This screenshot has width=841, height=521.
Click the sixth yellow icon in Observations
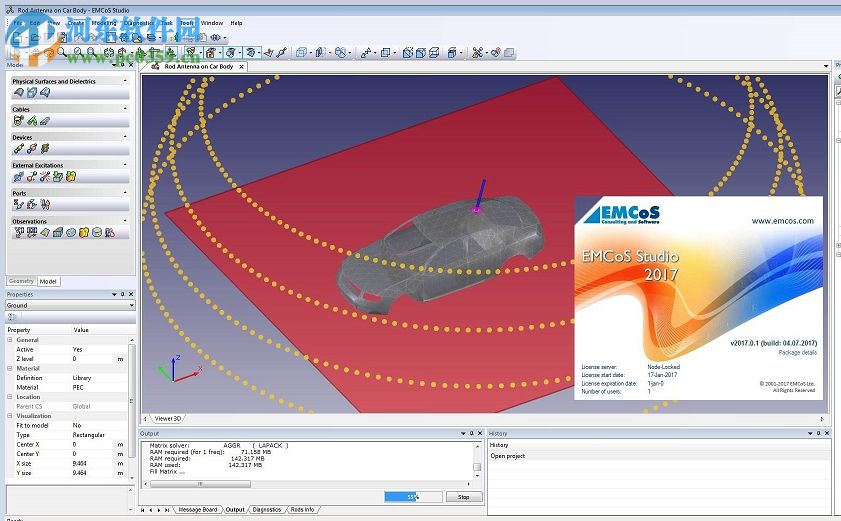[84, 232]
